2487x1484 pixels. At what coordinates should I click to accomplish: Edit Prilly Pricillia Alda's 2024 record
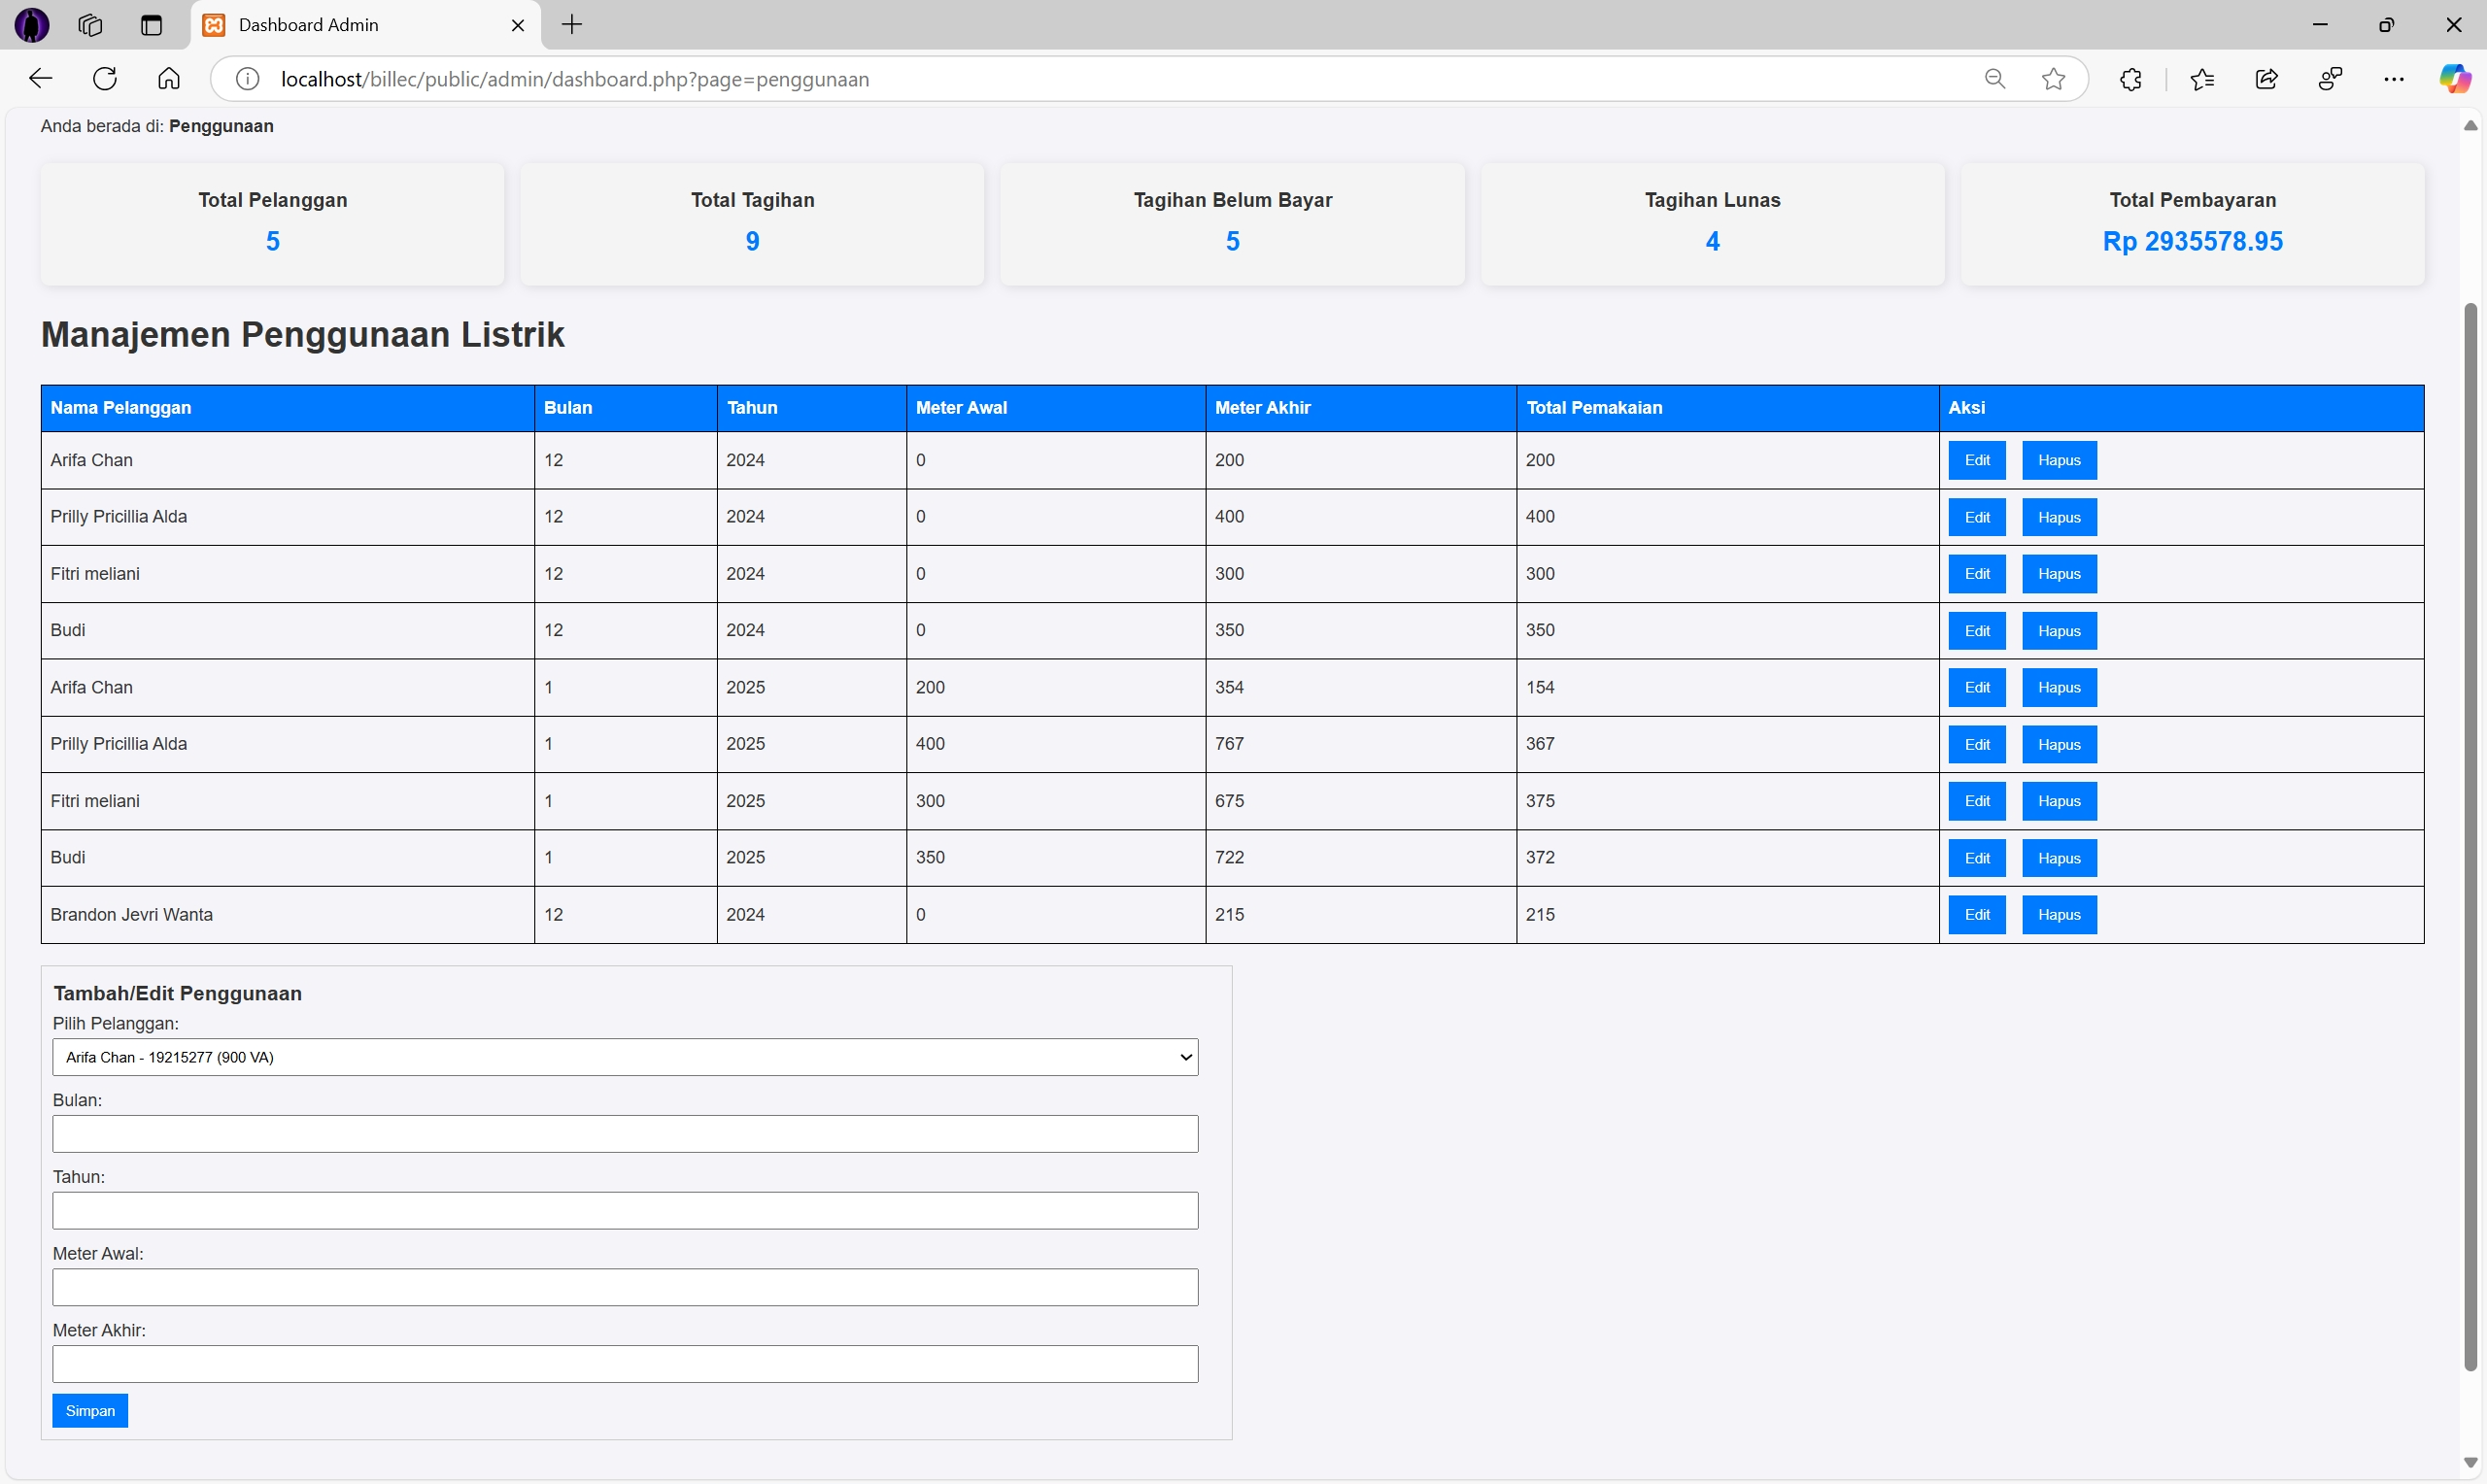pyautogui.click(x=1977, y=517)
